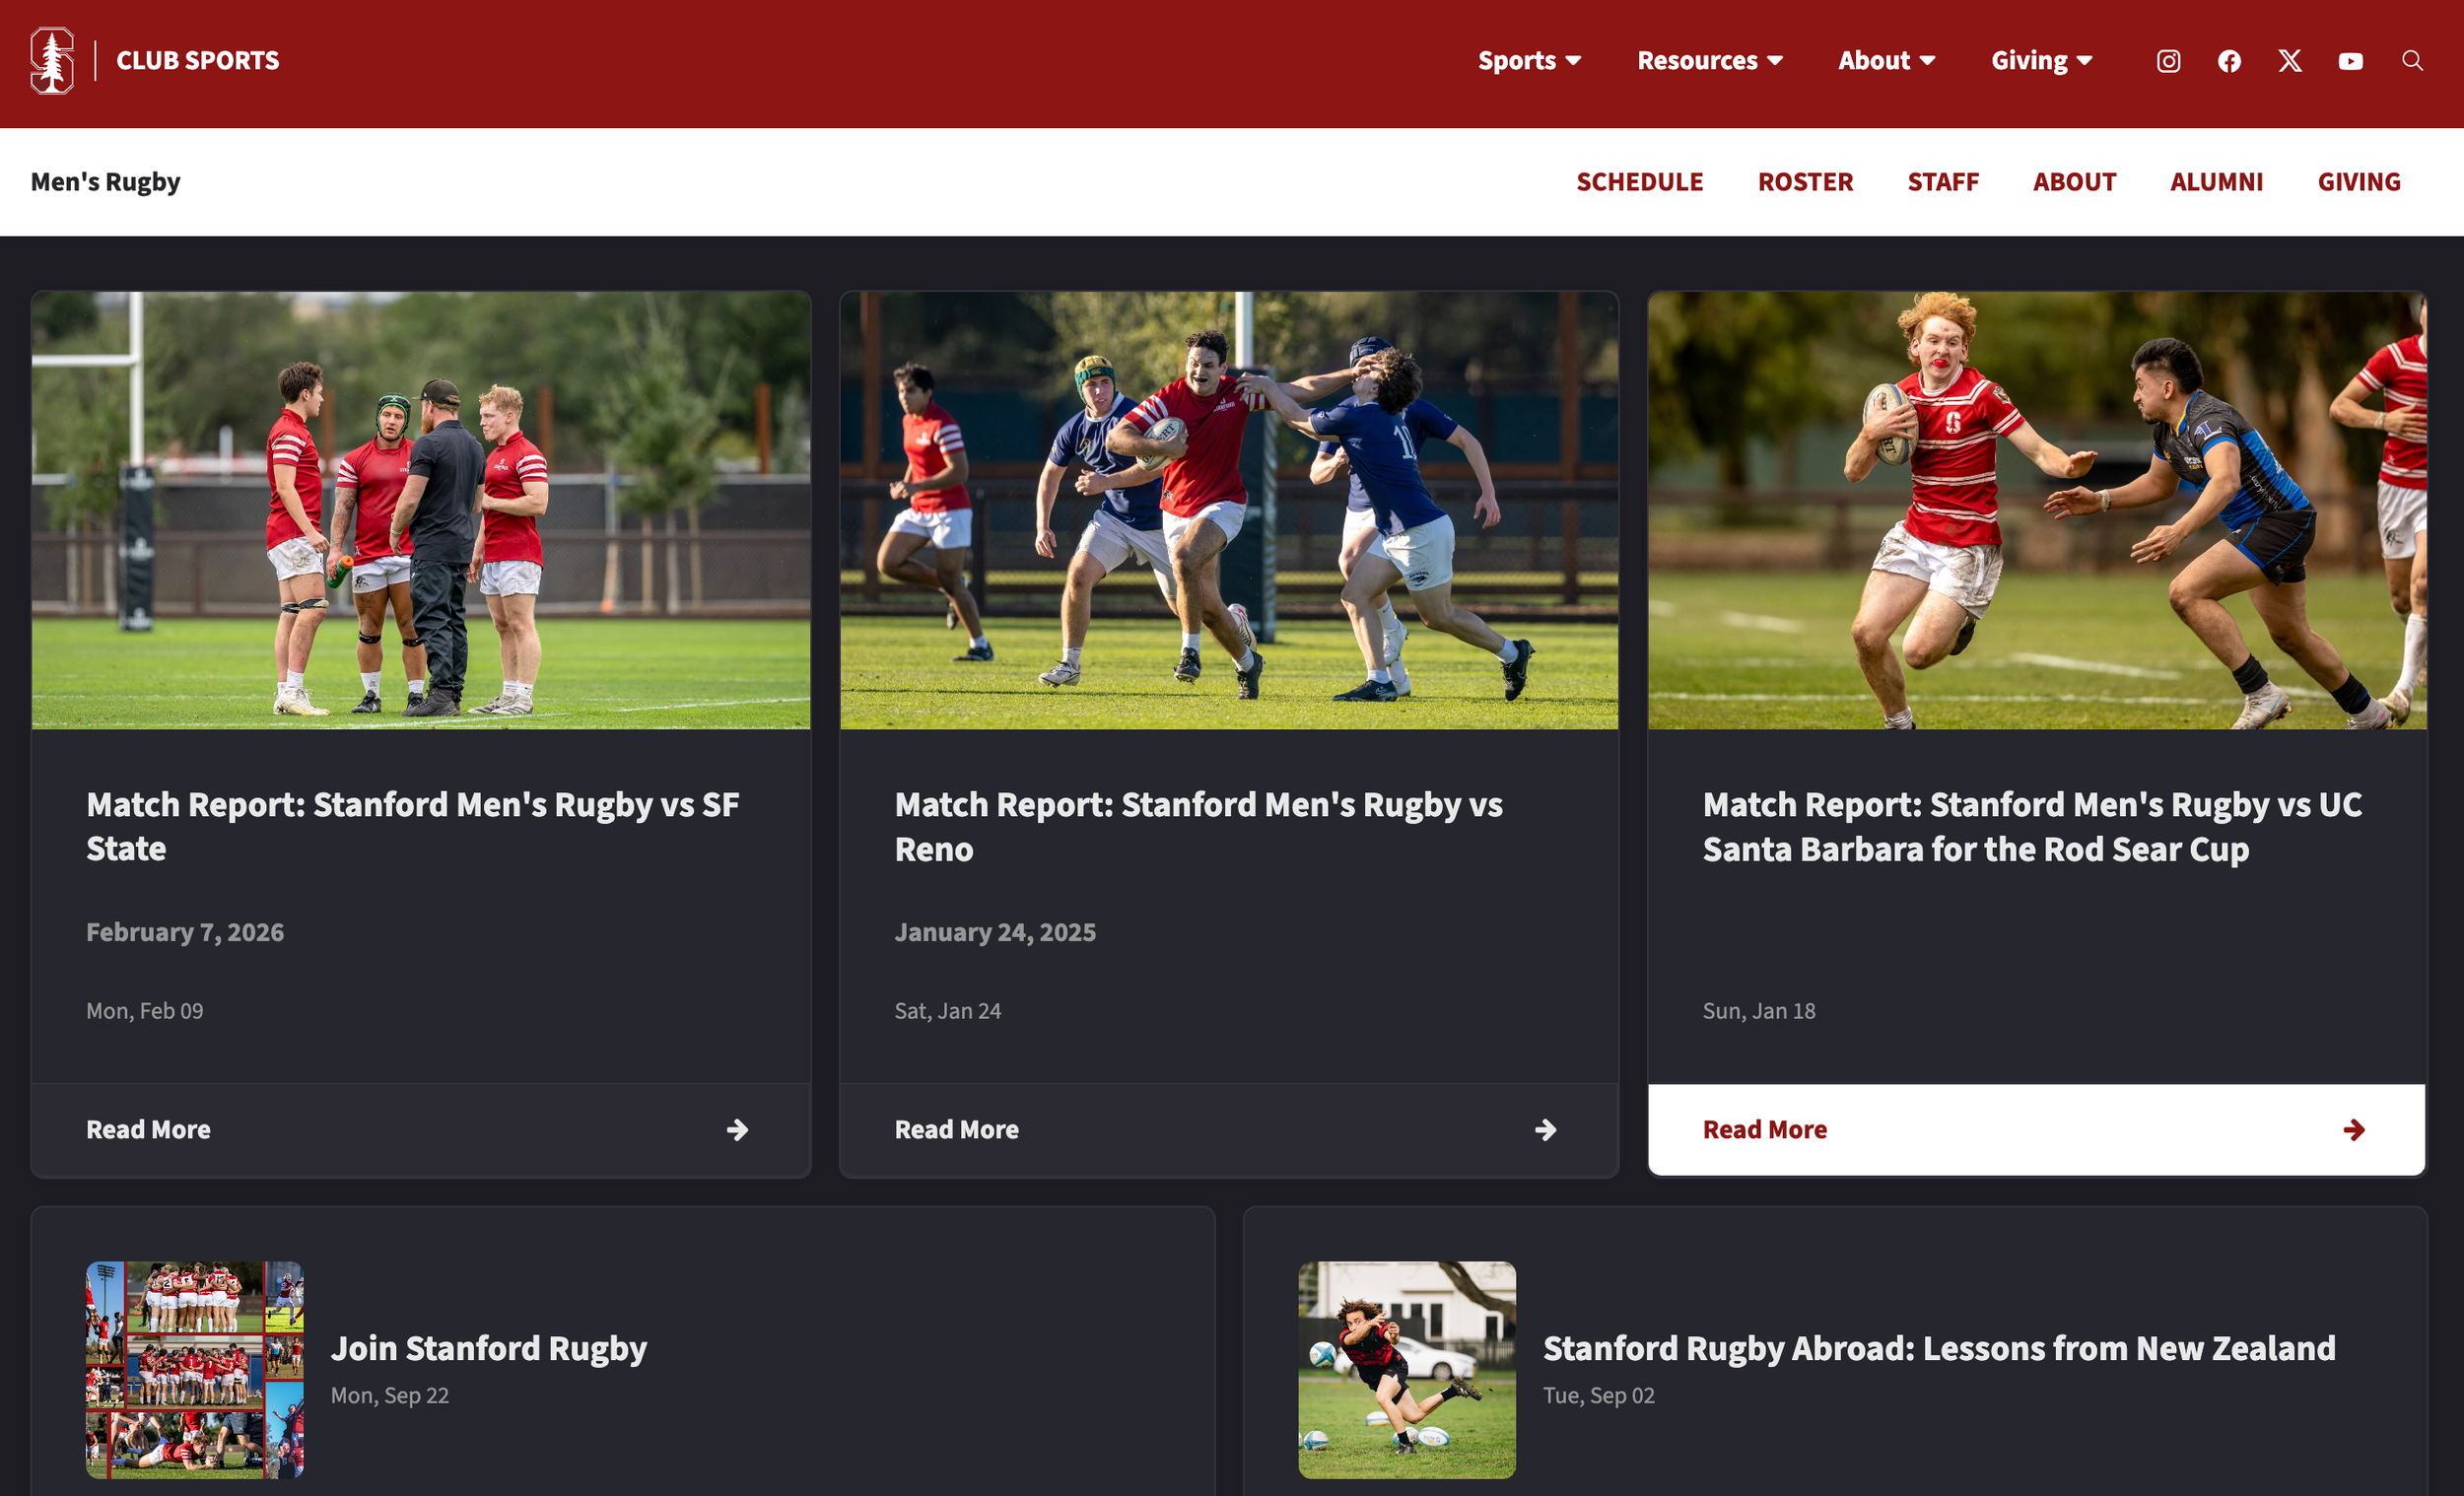Image resolution: width=2464 pixels, height=1496 pixels.
Task: Click red arrow on UC Santa Barbara card
Action: (x=2354, y=1130)
